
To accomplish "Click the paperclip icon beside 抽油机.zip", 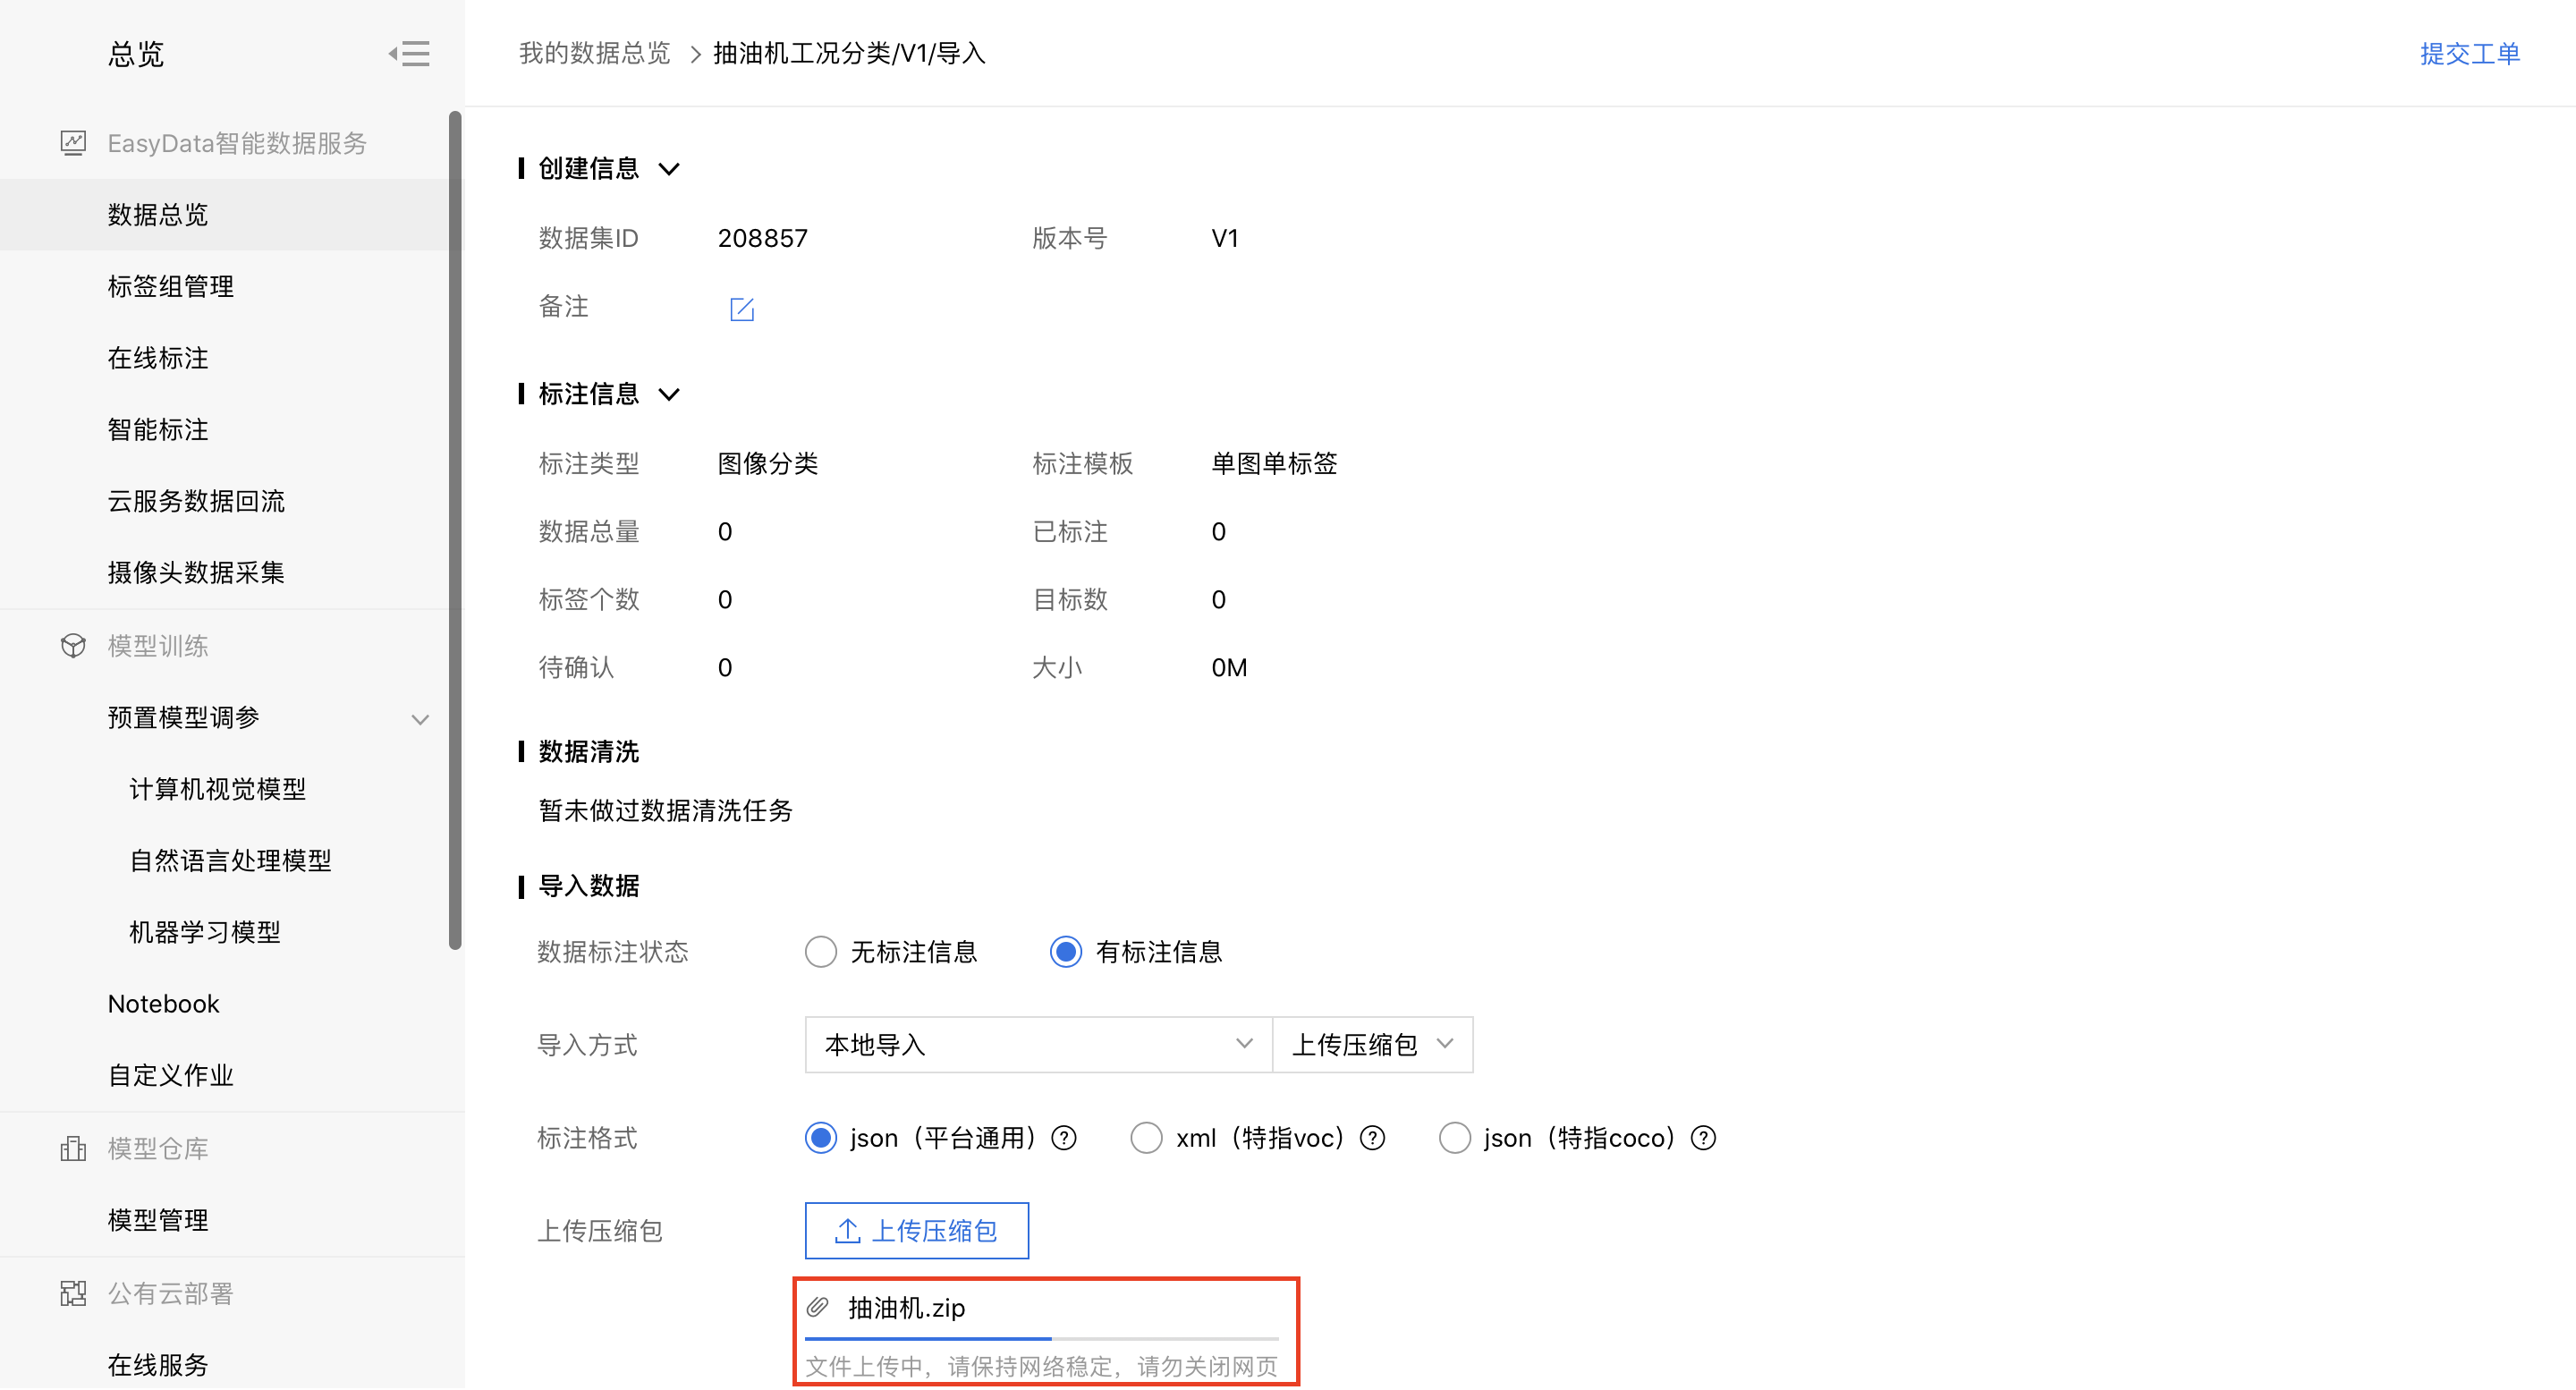I will click(818, 1307).
